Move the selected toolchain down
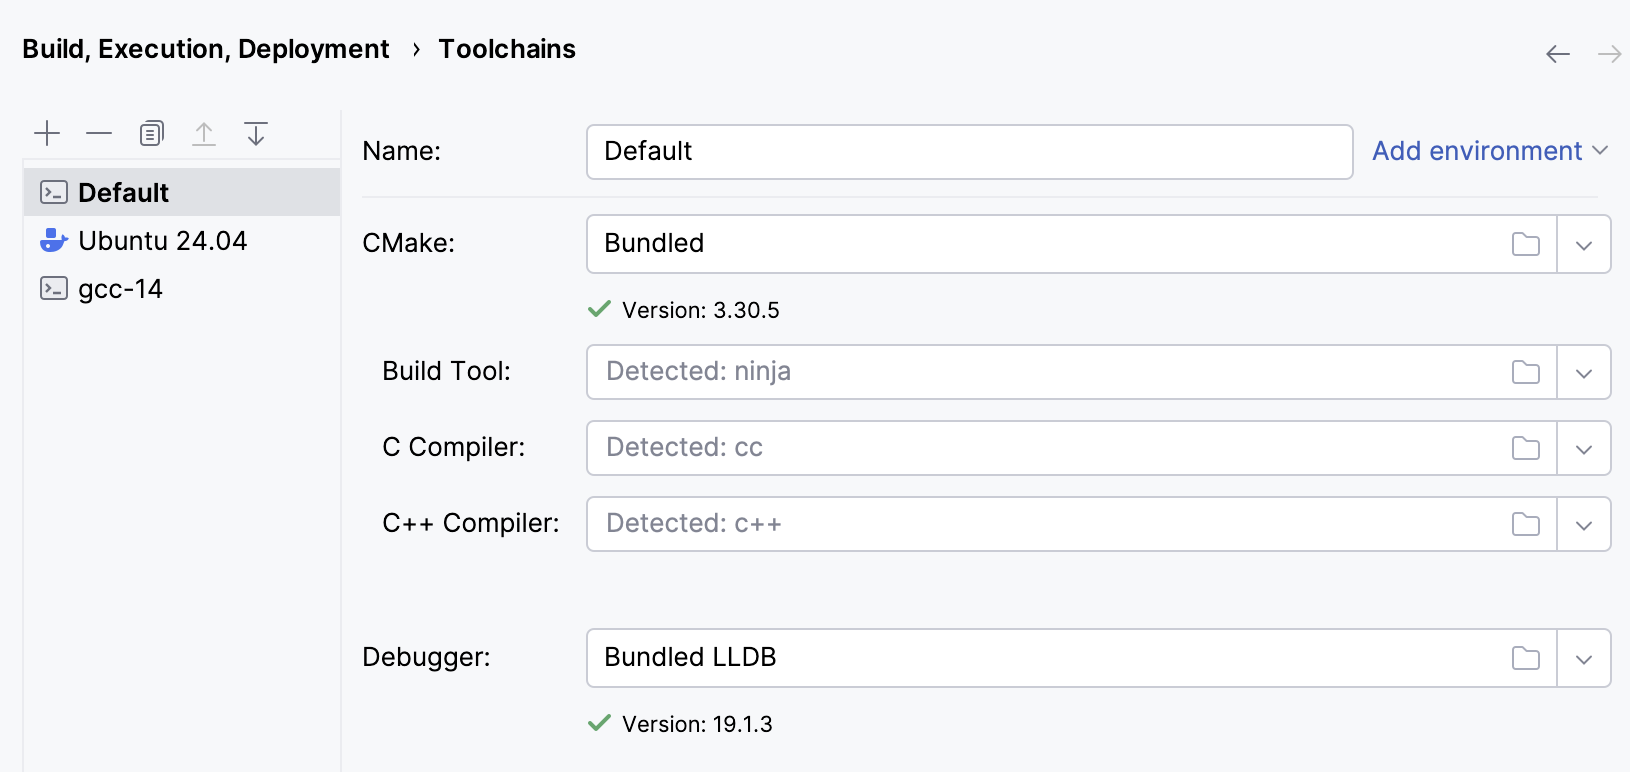This screenshot has width=1630, height=772. pos(256,132)
